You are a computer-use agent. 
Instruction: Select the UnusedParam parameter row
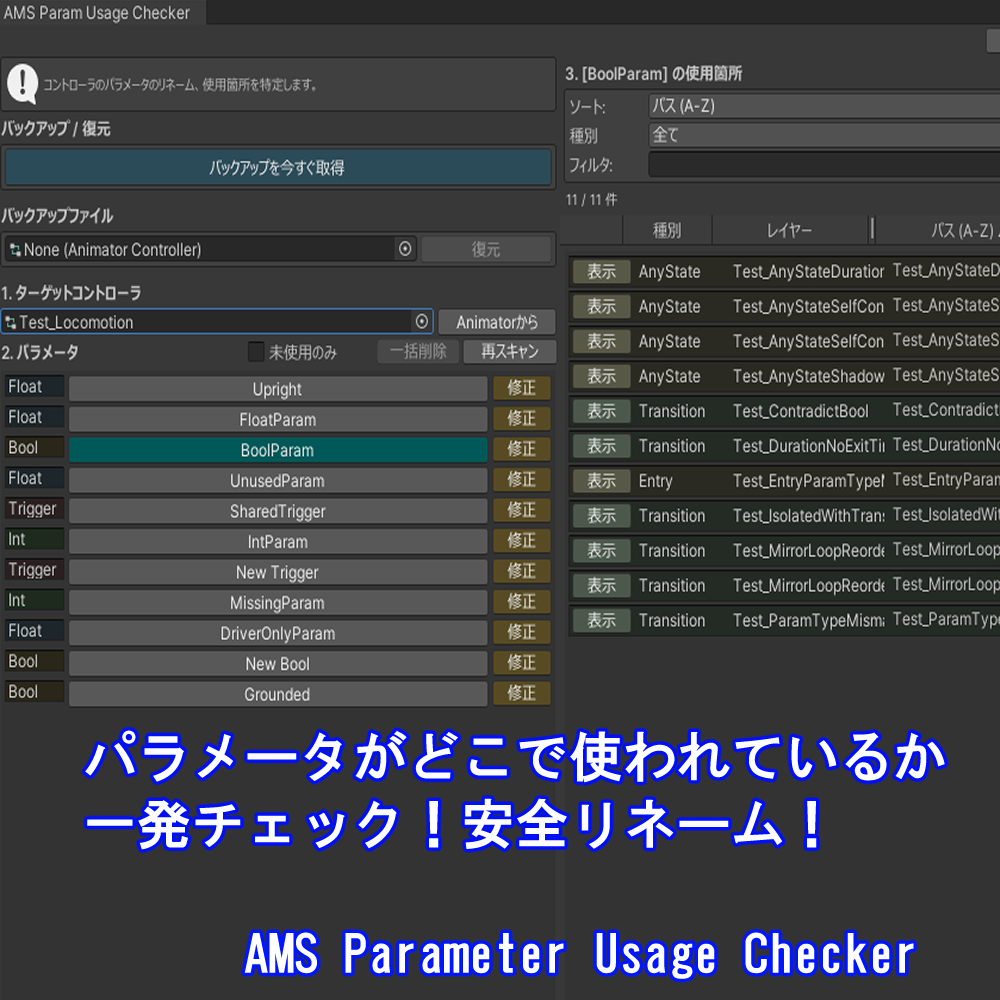[278, 480]
